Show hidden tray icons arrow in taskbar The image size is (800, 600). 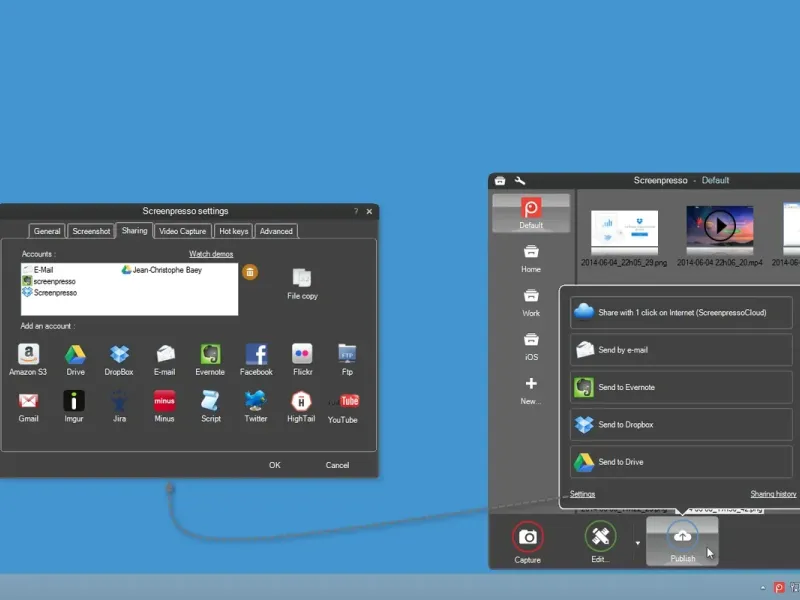click(763, 588)
